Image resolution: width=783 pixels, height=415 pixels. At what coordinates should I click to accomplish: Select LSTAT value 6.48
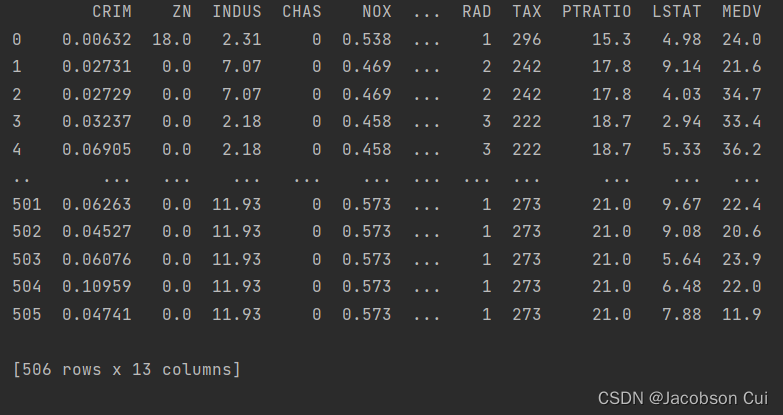(681, 287)
